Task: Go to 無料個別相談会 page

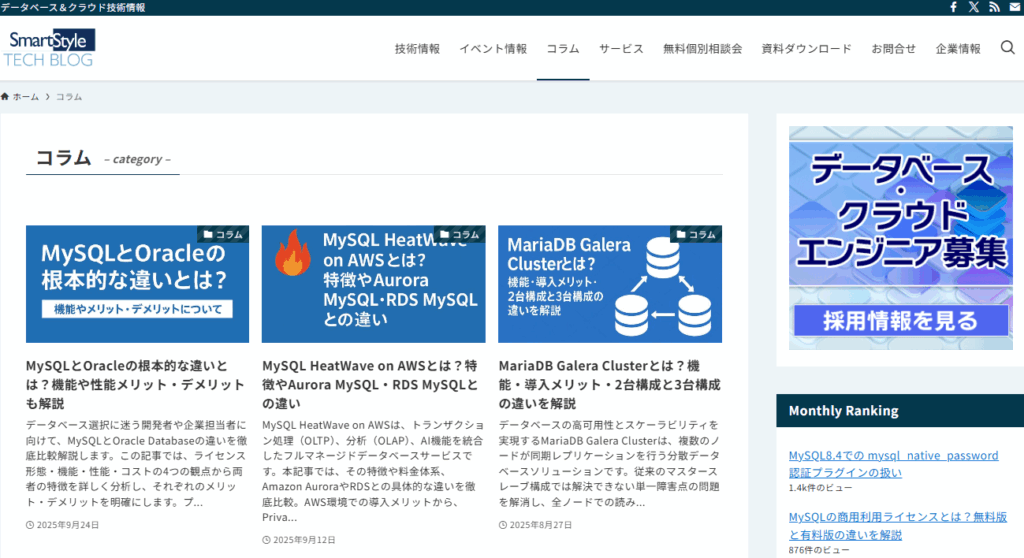Action: (703, 48)
